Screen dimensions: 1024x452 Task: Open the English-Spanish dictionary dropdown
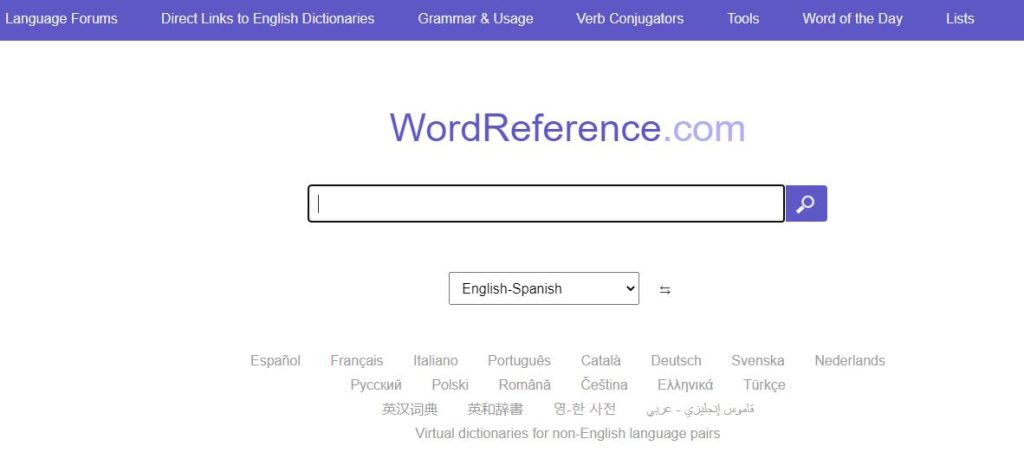pyautogui.click(x=544, y=289)
